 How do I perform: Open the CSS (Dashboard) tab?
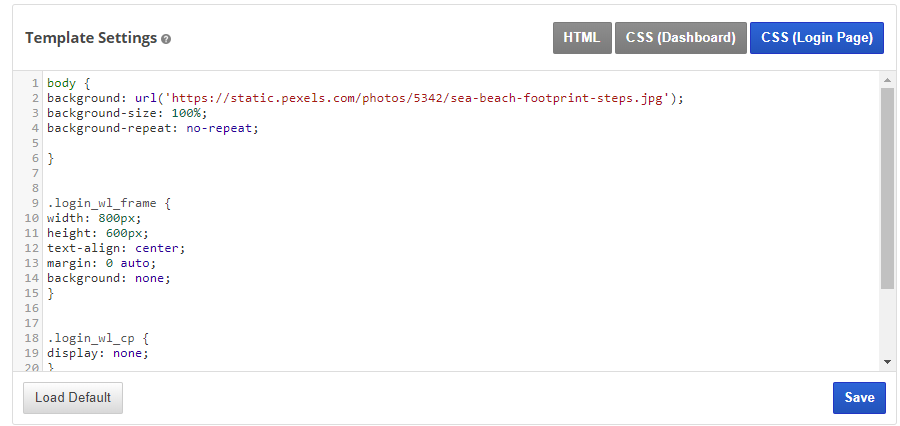pyautogui.click(x=680, y=38)
